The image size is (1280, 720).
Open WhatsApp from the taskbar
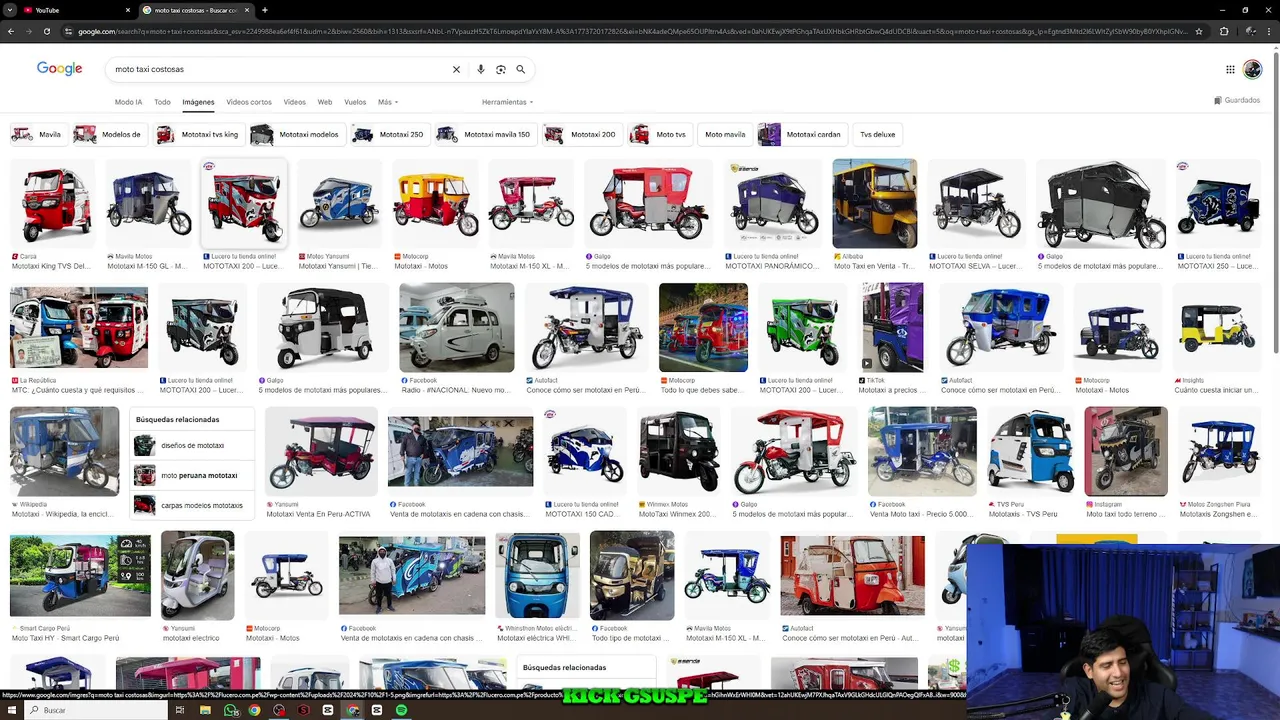pos(230,710)
